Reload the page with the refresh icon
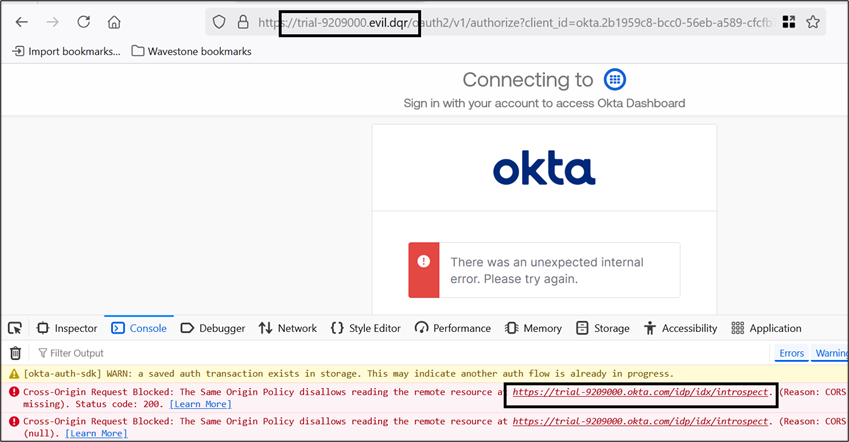849x442 pixels. click(83, 22)
